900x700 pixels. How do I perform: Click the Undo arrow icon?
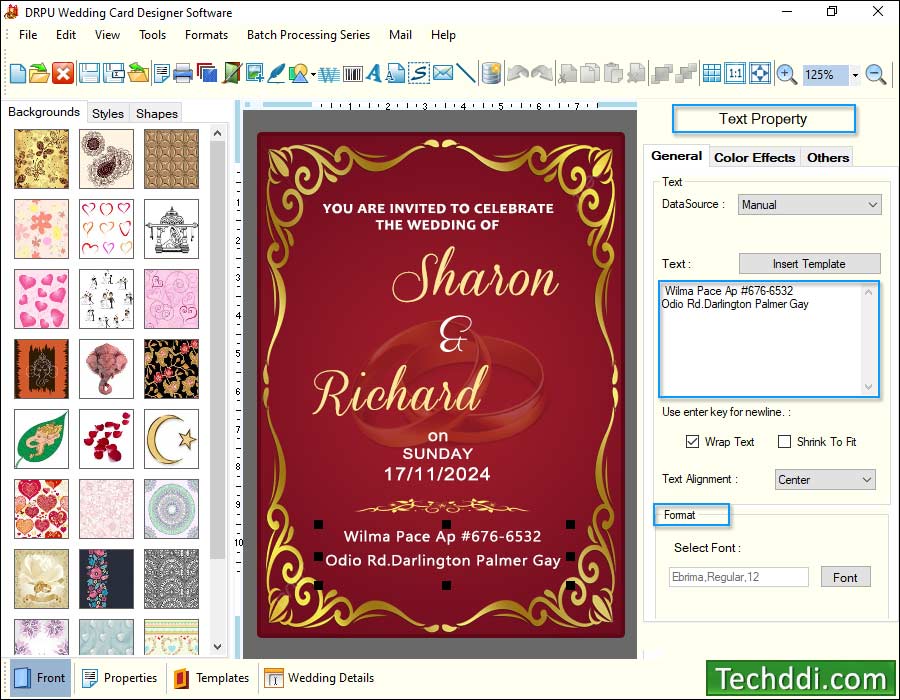[518, 74]
